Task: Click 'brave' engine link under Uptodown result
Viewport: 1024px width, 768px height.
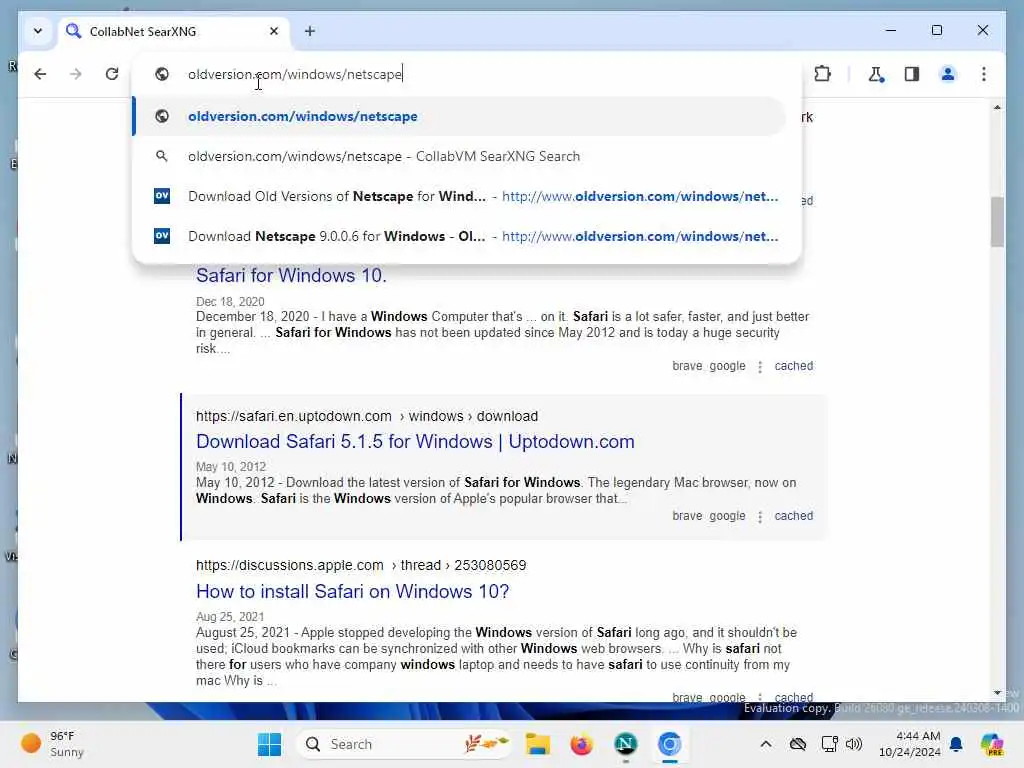Action: [687, 516]
